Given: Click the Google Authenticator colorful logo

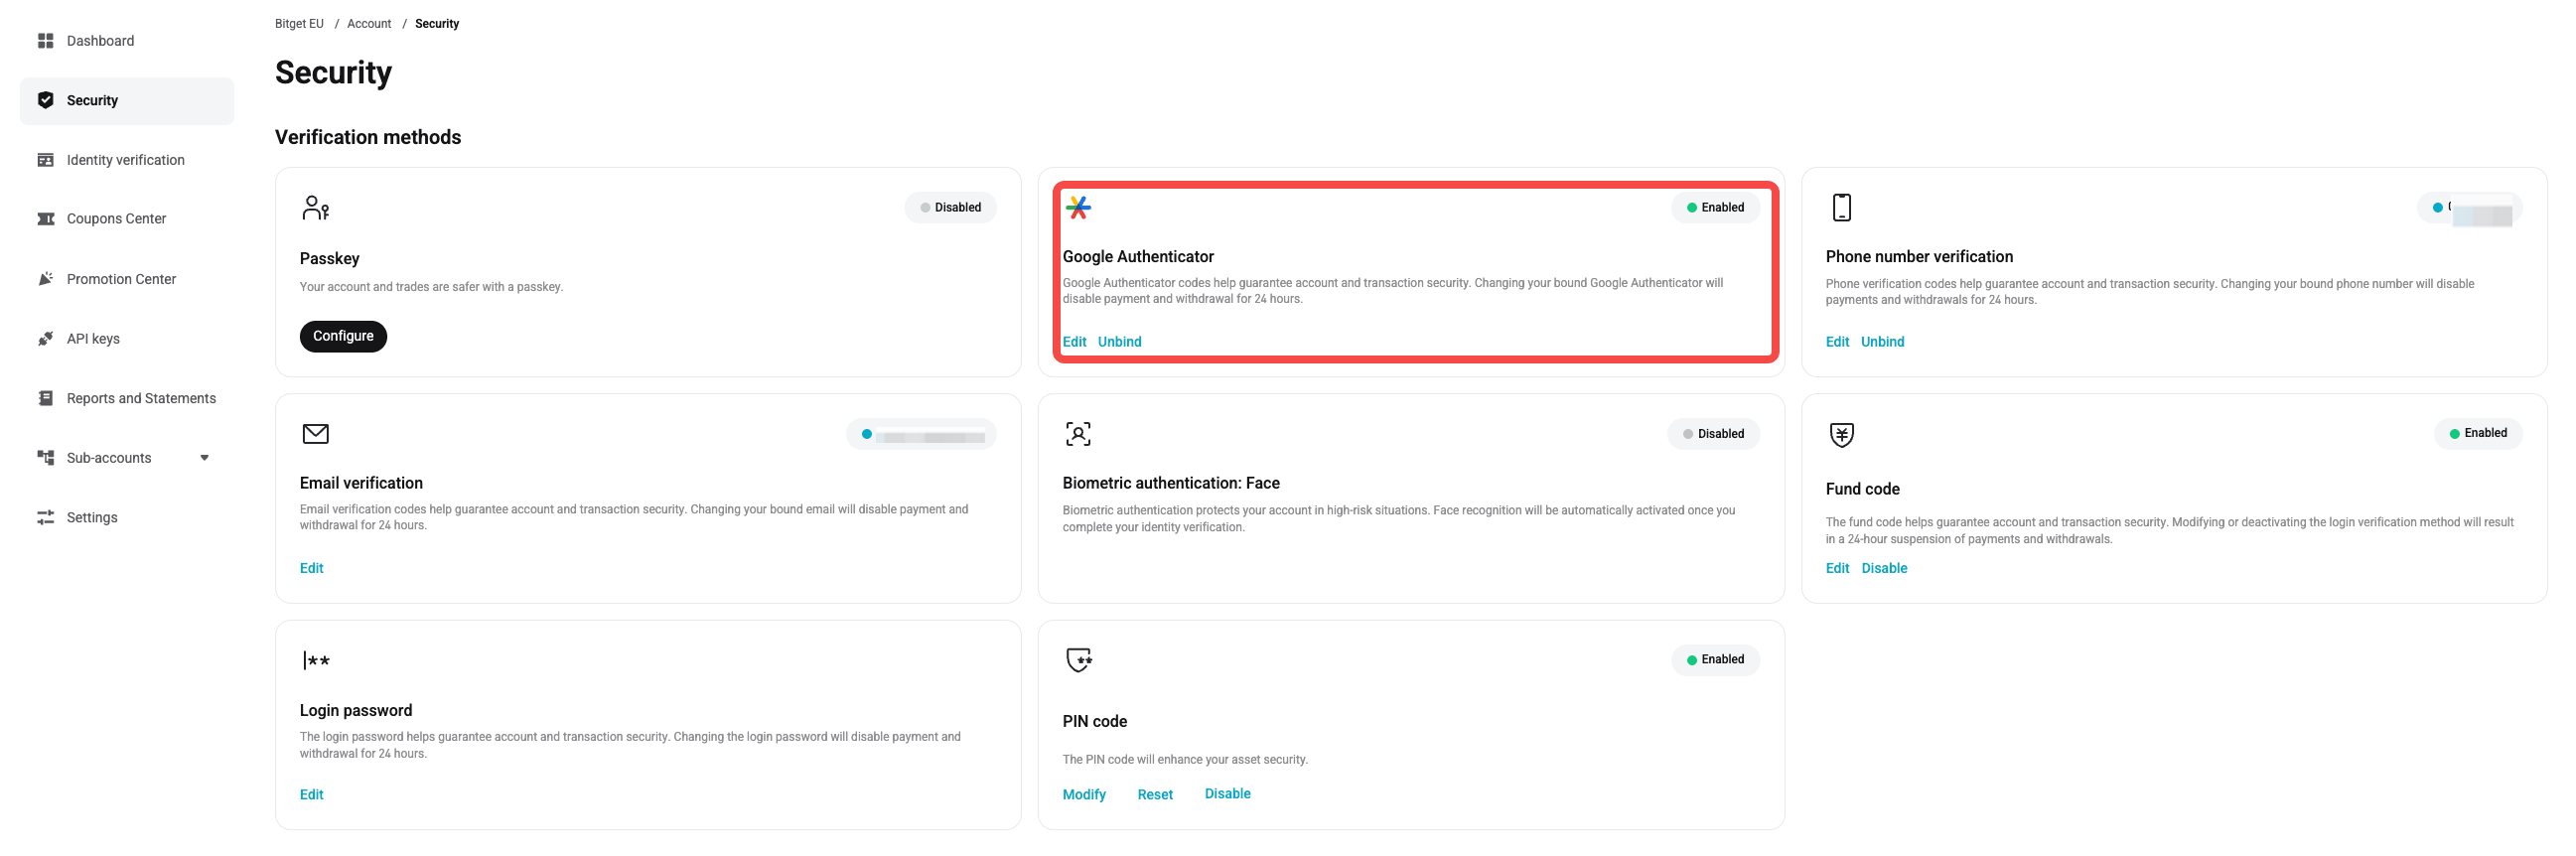Looking at the screenshot, I should click(x=1078, y=207).
